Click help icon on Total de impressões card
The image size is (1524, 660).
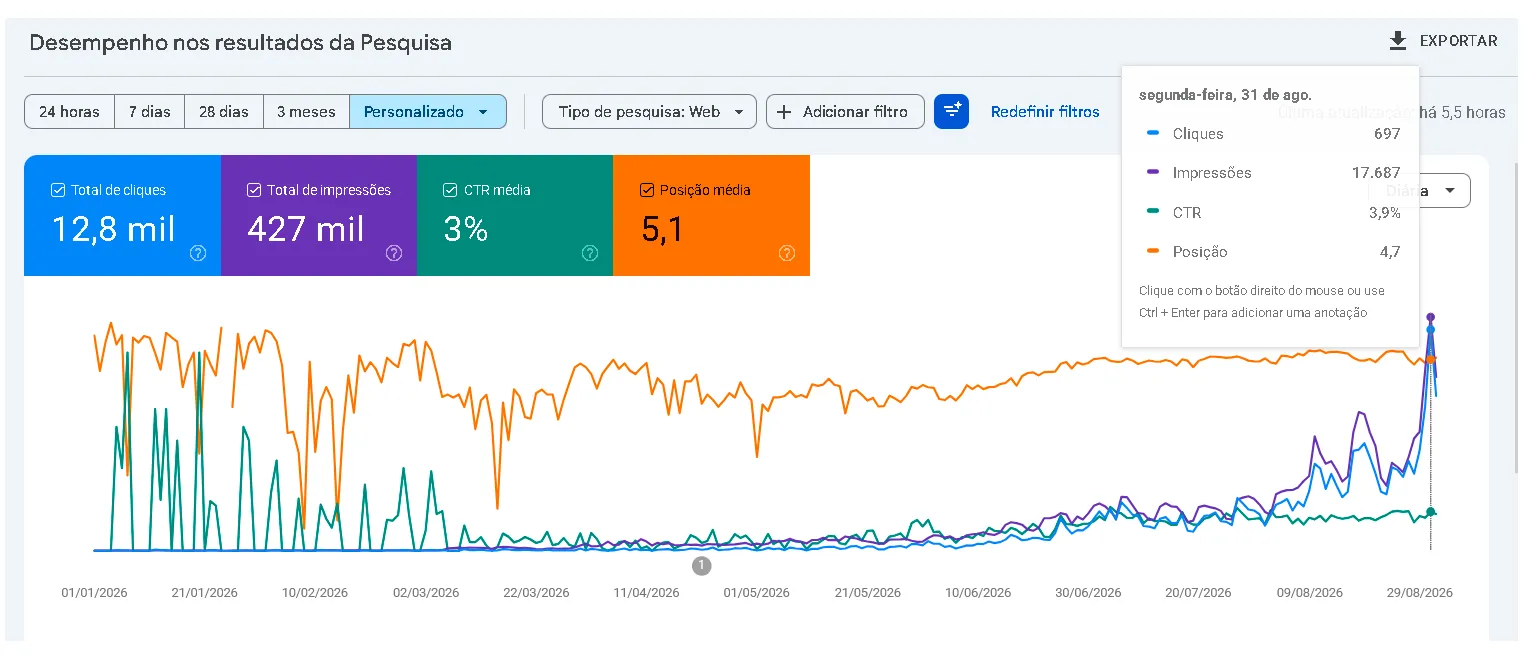394,253
